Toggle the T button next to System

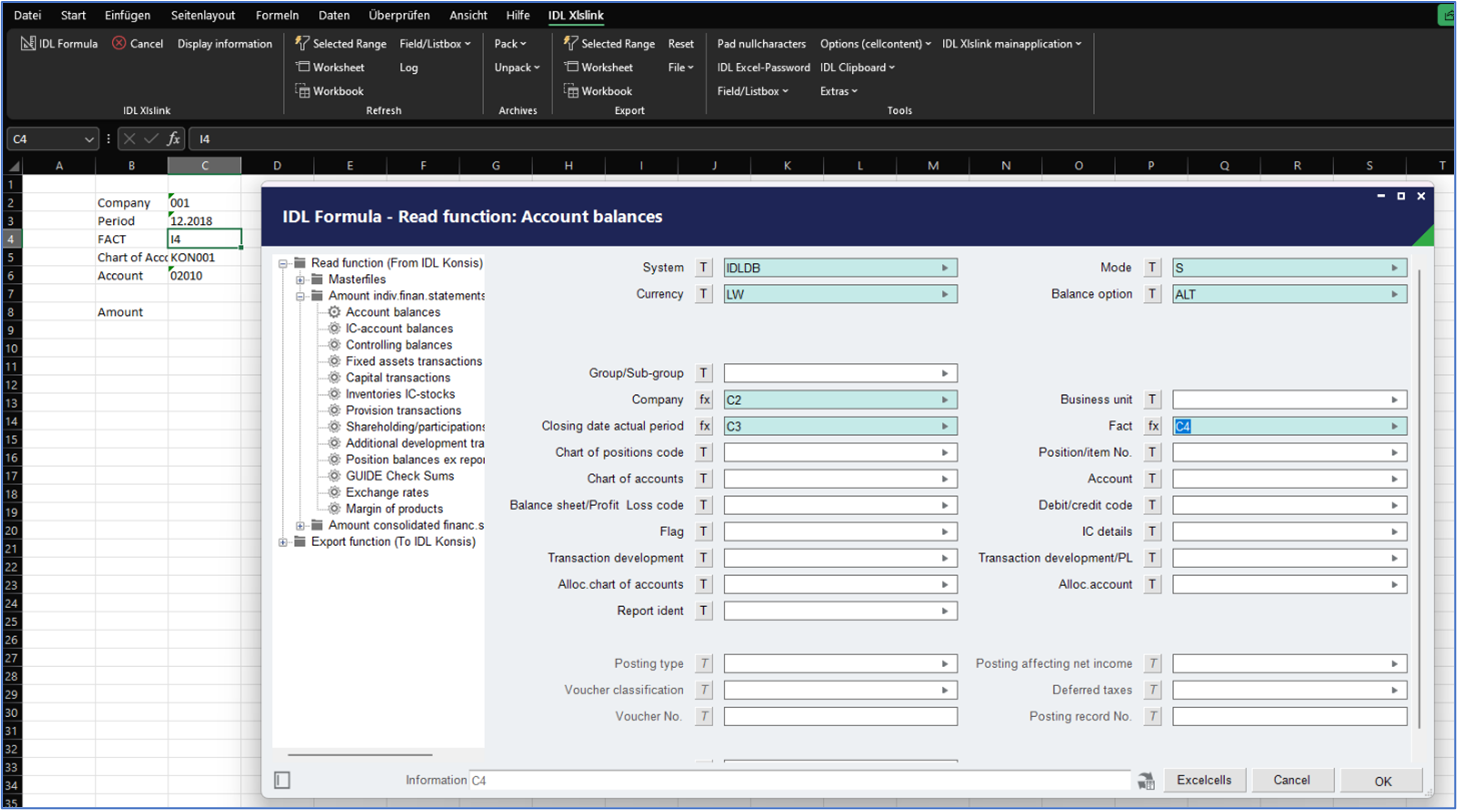tap(704, 268)
